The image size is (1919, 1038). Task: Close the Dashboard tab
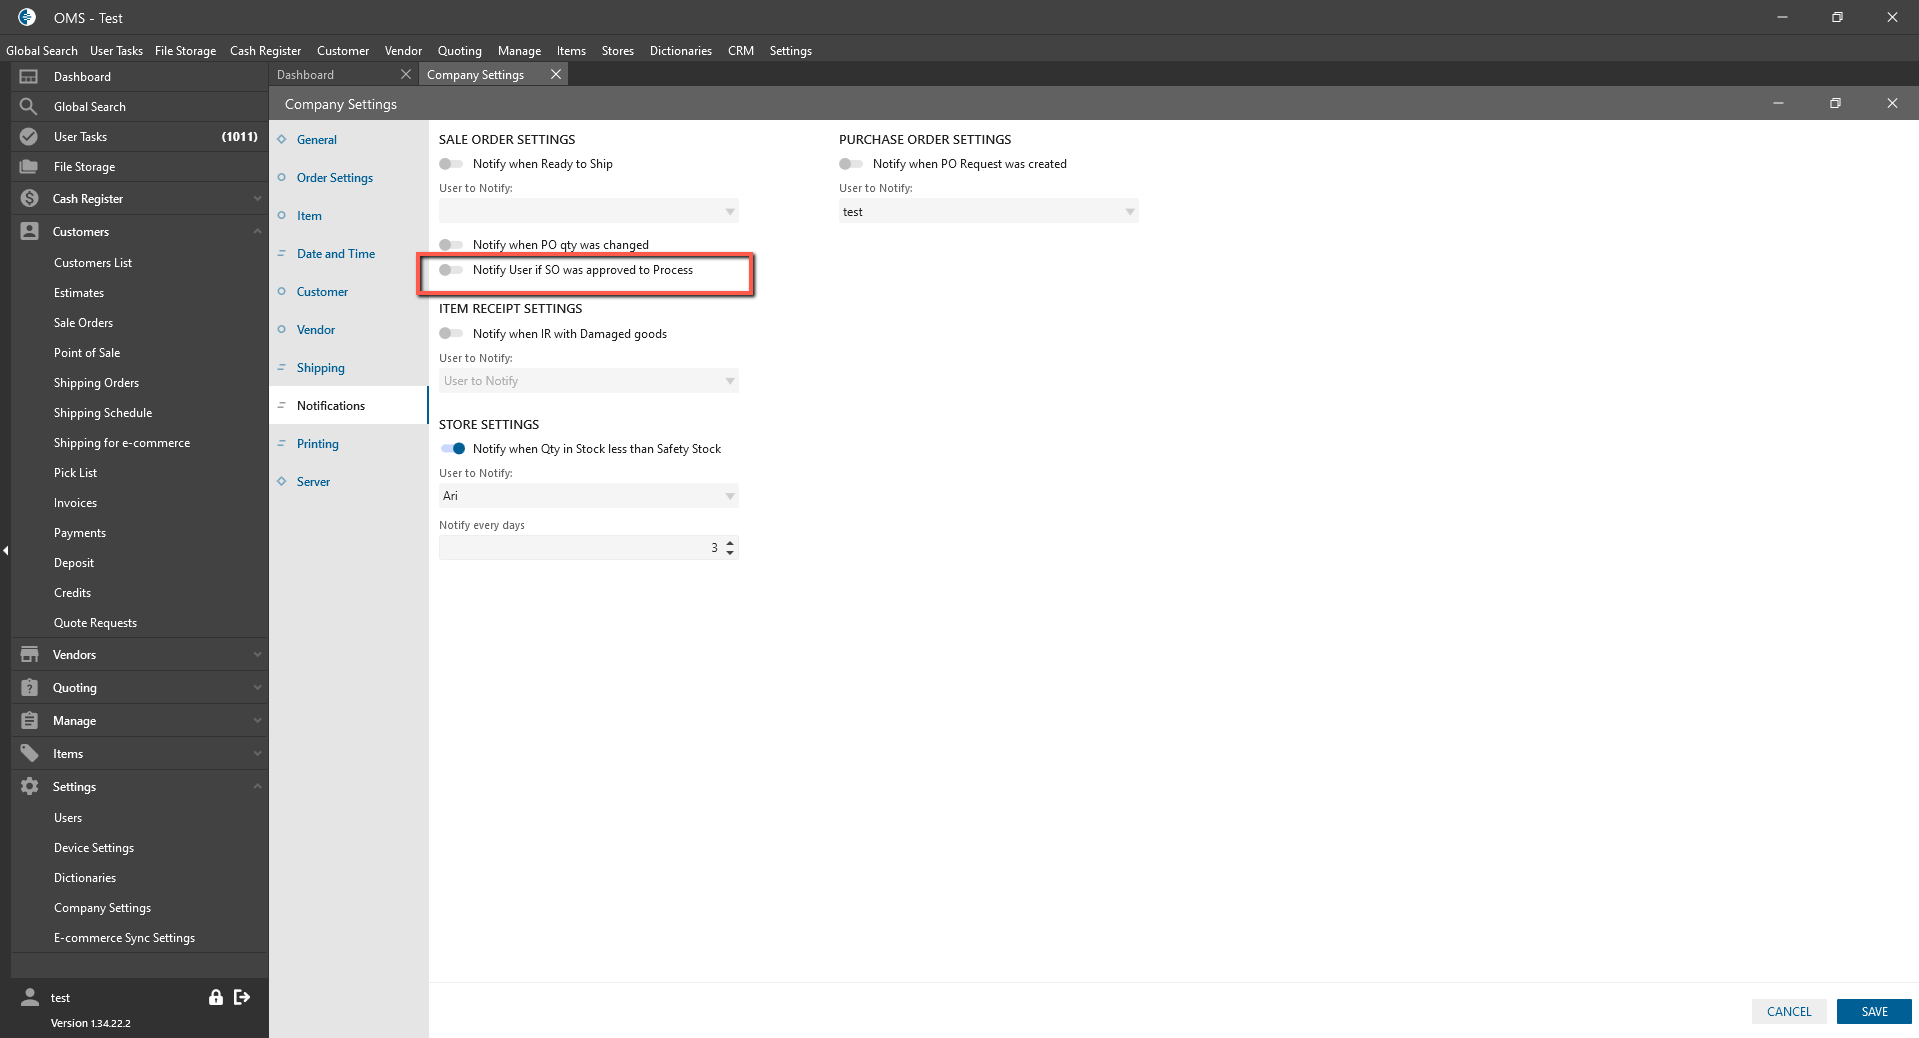coord(405,74)
